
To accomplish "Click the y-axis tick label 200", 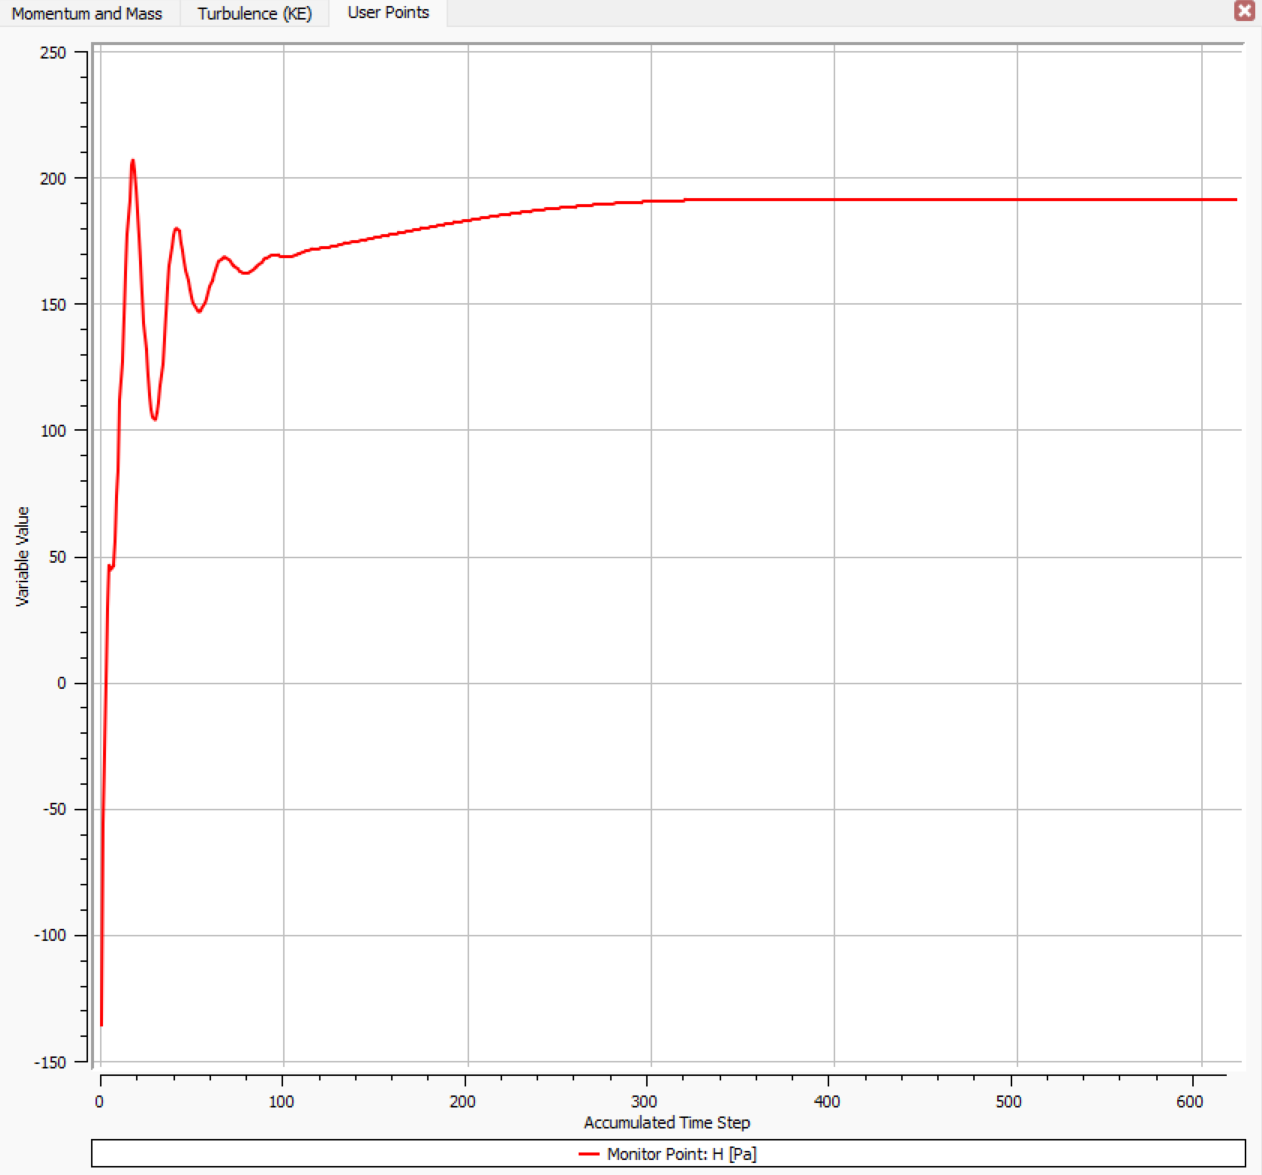I will [x=53, y=178].
